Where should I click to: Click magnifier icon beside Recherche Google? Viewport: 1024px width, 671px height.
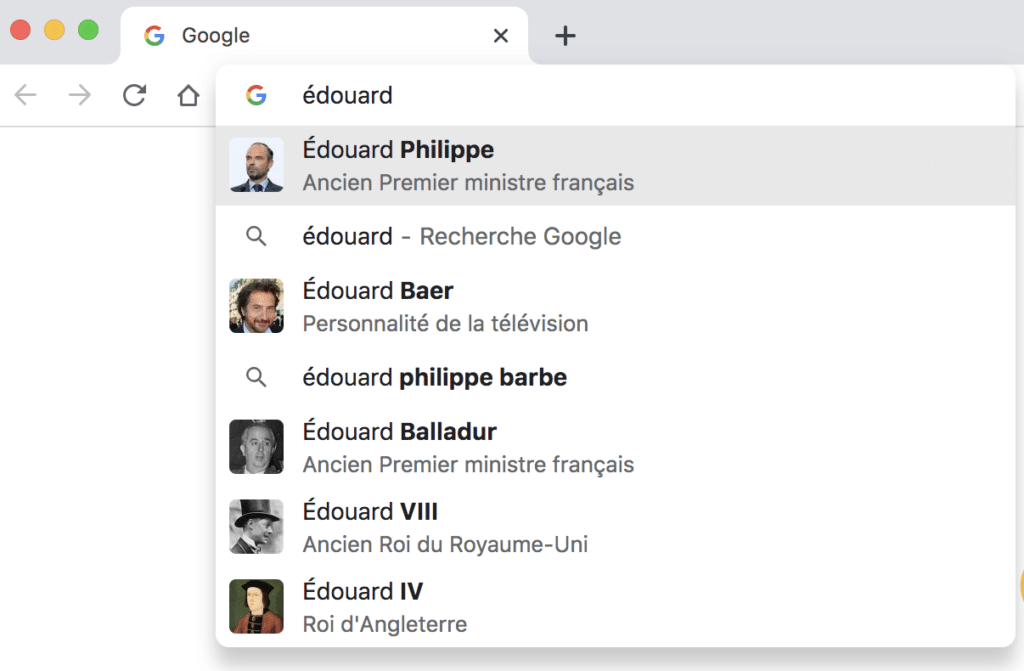256,236
